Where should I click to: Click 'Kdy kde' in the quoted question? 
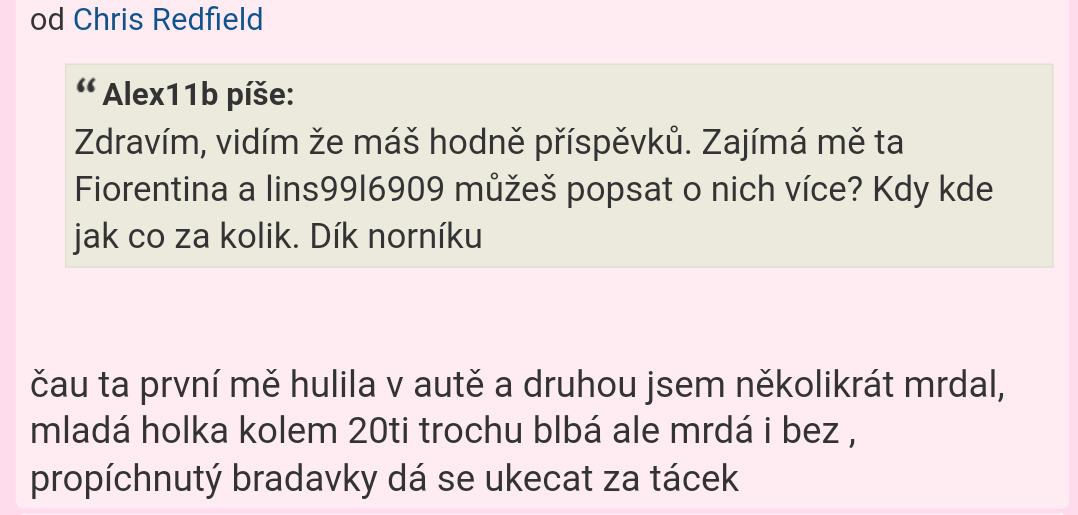tap(933, 190)
